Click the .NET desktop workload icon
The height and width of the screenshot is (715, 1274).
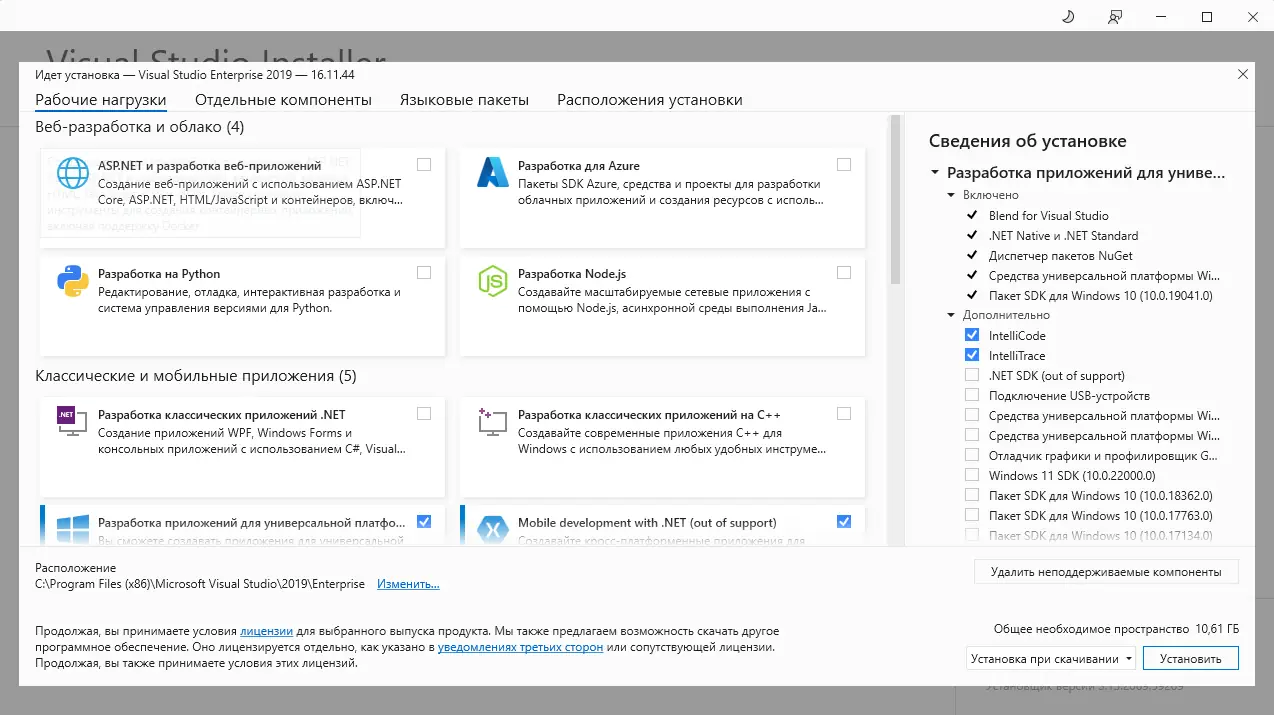[x=69, y=421]
